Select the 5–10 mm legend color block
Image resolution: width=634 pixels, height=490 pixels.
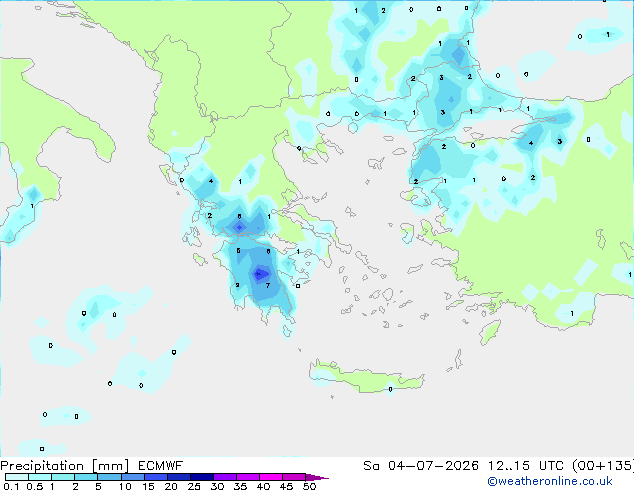[x=109, y=477]
